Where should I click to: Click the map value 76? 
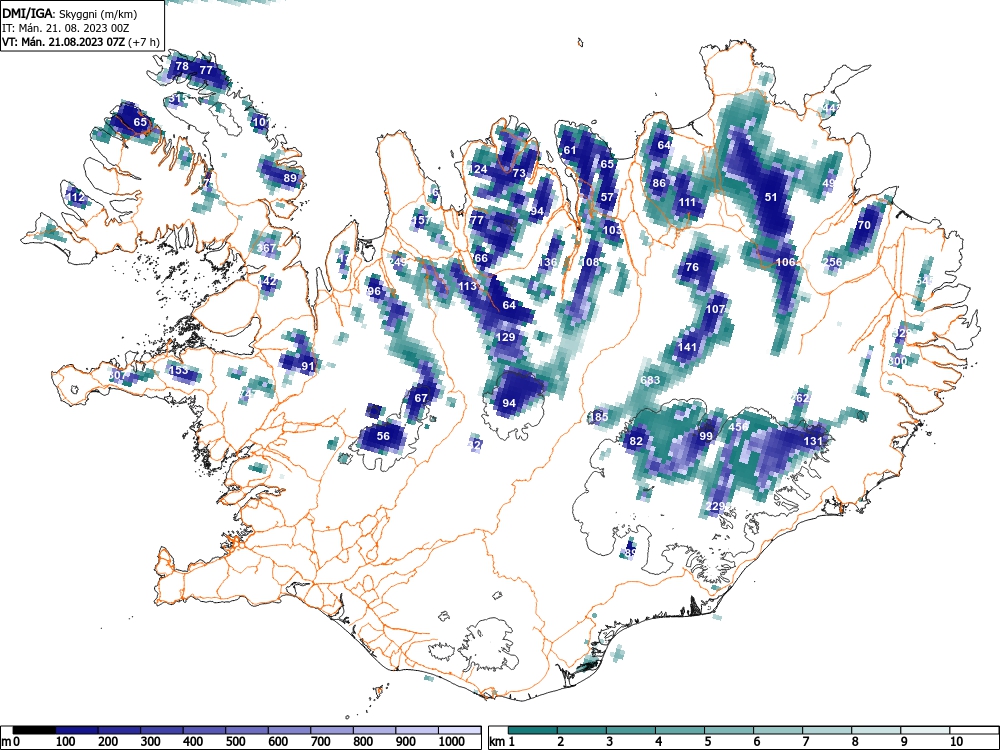[692, 267]
